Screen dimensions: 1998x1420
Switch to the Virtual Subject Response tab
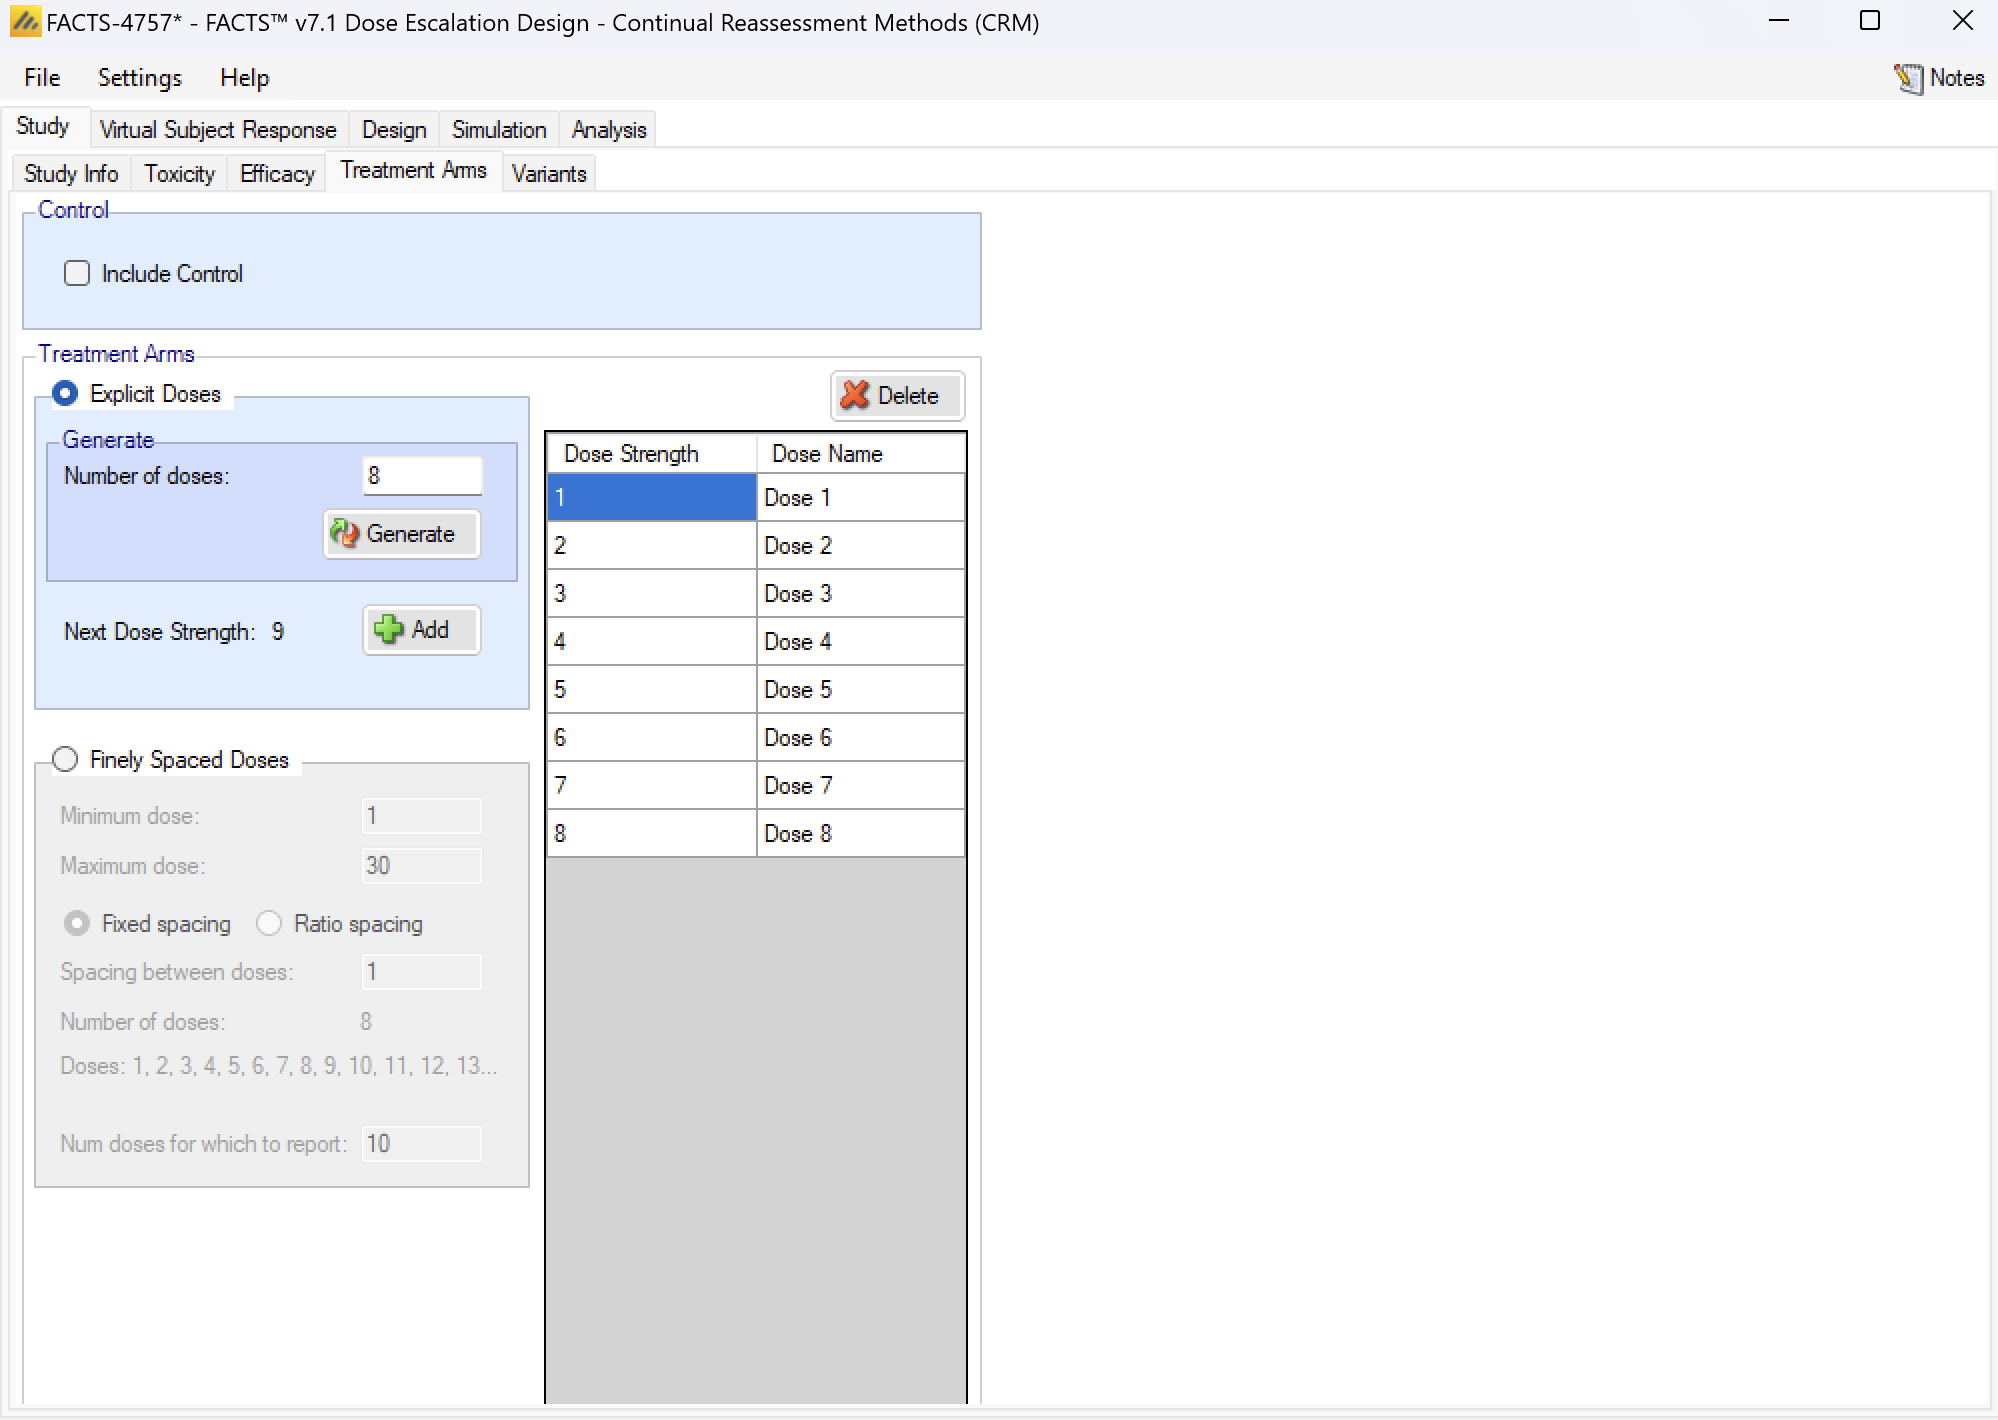pyautogui.click(x=217, y=130)
